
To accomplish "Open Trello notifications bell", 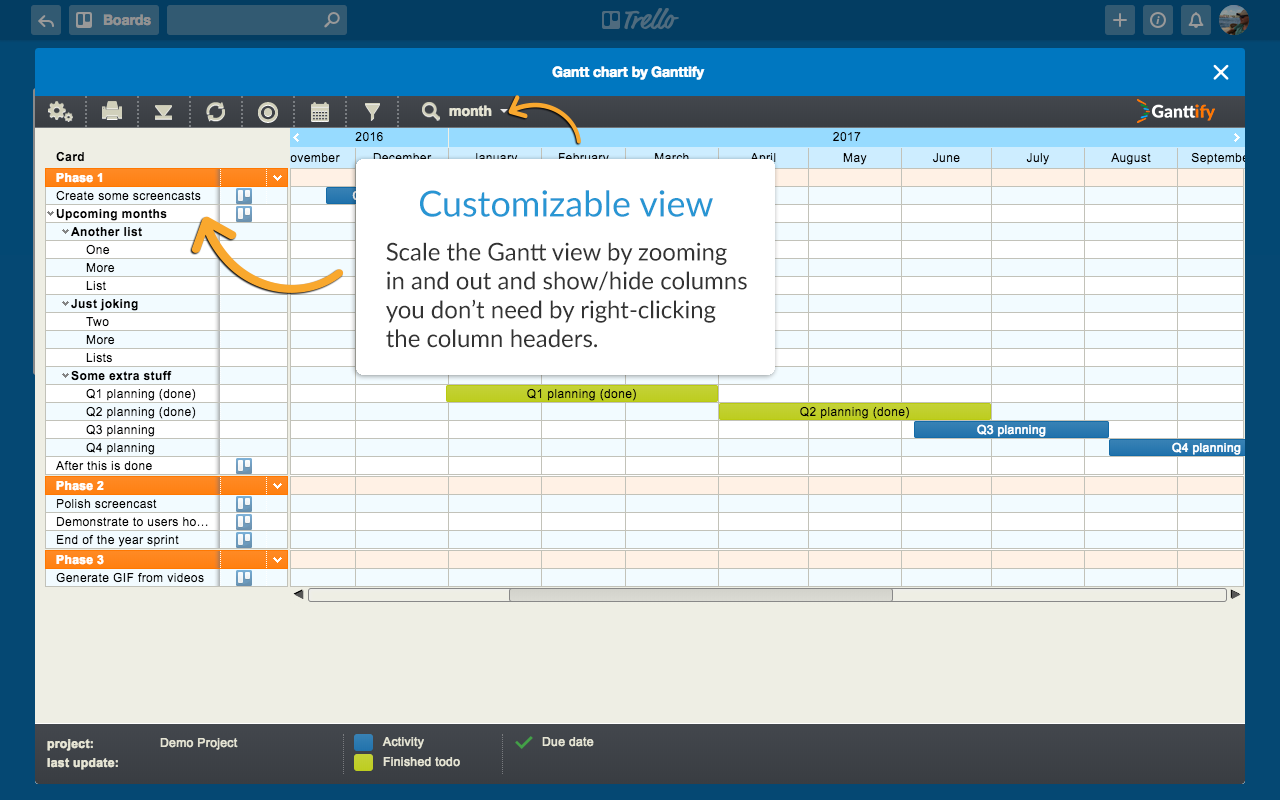I will coord(1196,20).
